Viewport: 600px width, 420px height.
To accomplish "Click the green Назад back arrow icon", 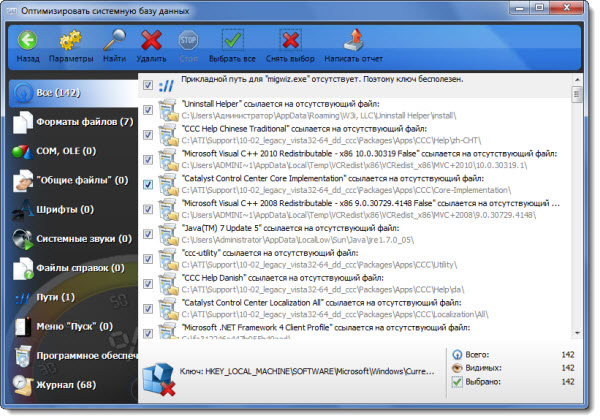I will (27, 41).
